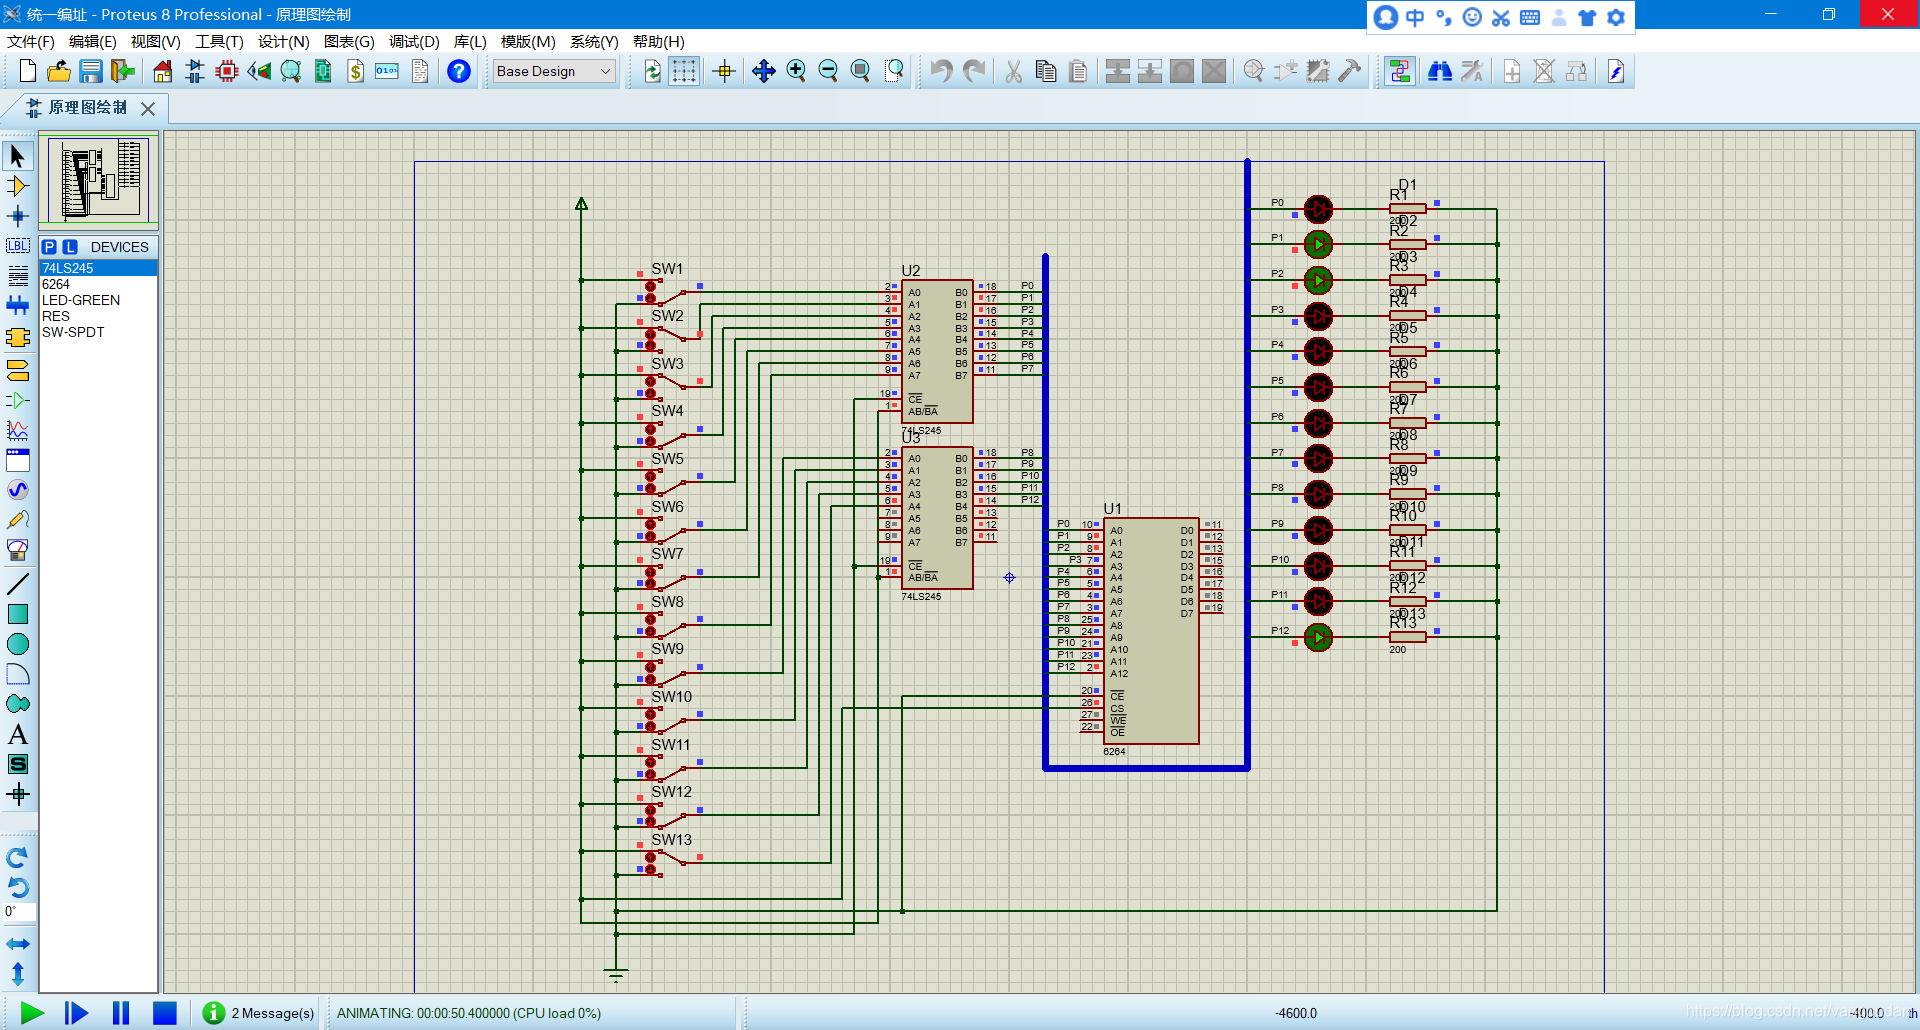Select RES in the devices list
1920x1030 pixels.
click(98, 316)
